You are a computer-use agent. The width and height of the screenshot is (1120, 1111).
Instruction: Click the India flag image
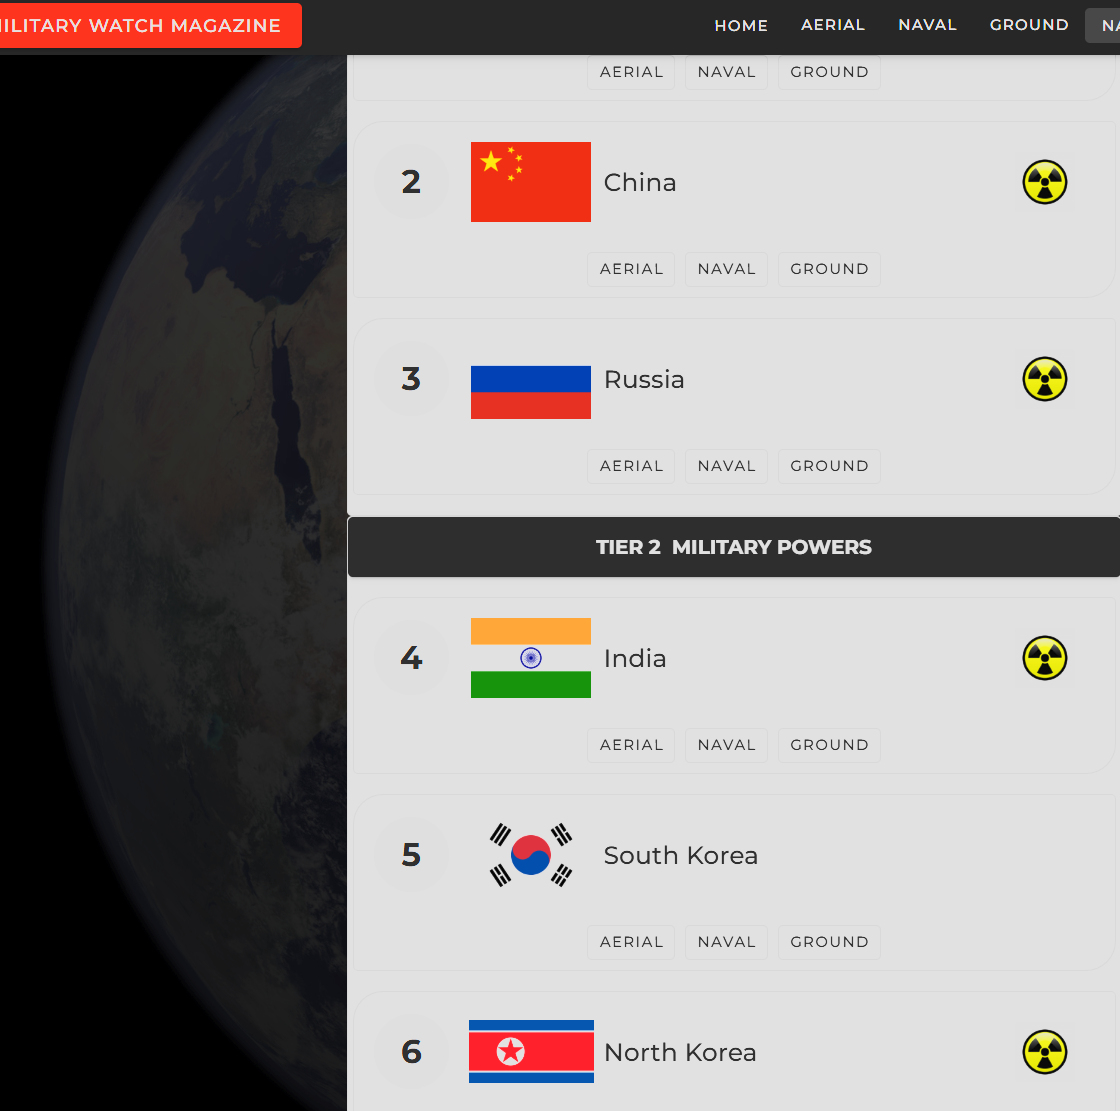point(531,658)
